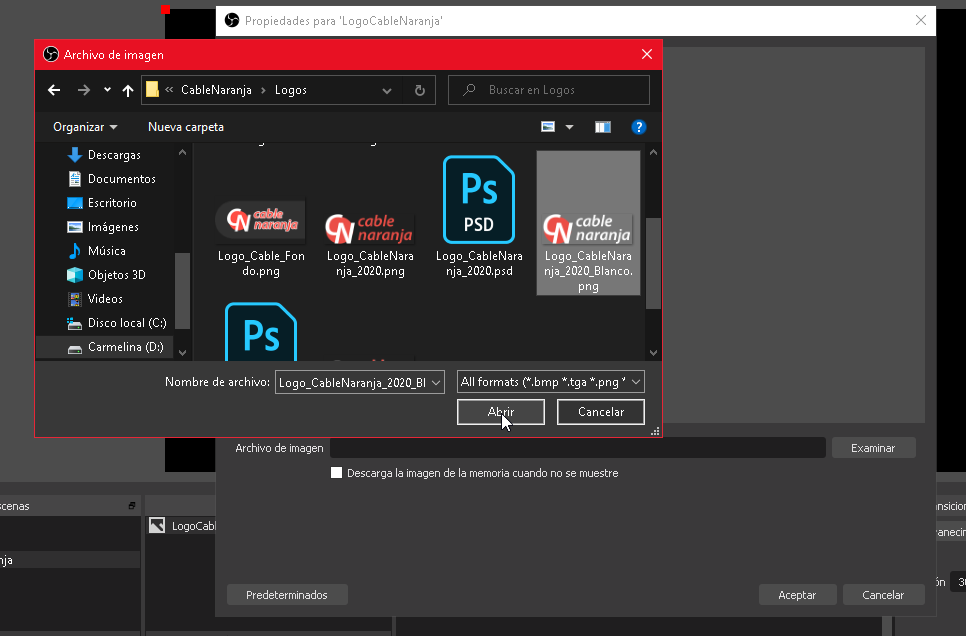Open the Organizar menu
Screen dimensions: 966x636
click(x=85, y=127)
